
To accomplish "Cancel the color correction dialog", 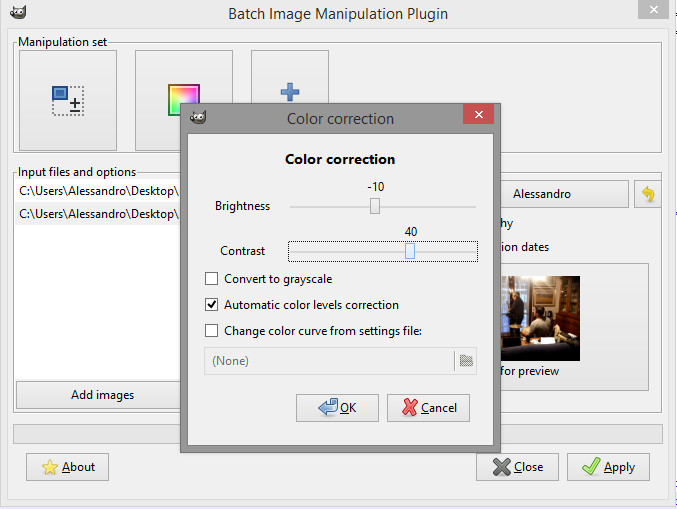I will (428, 408).
